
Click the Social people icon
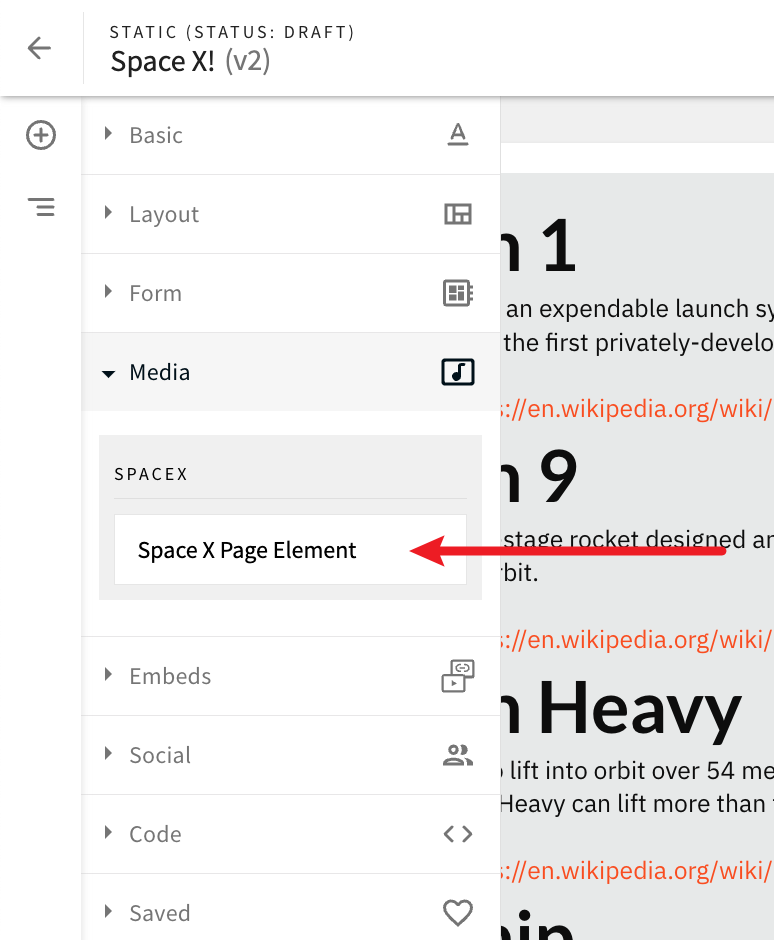pos(457,755)
